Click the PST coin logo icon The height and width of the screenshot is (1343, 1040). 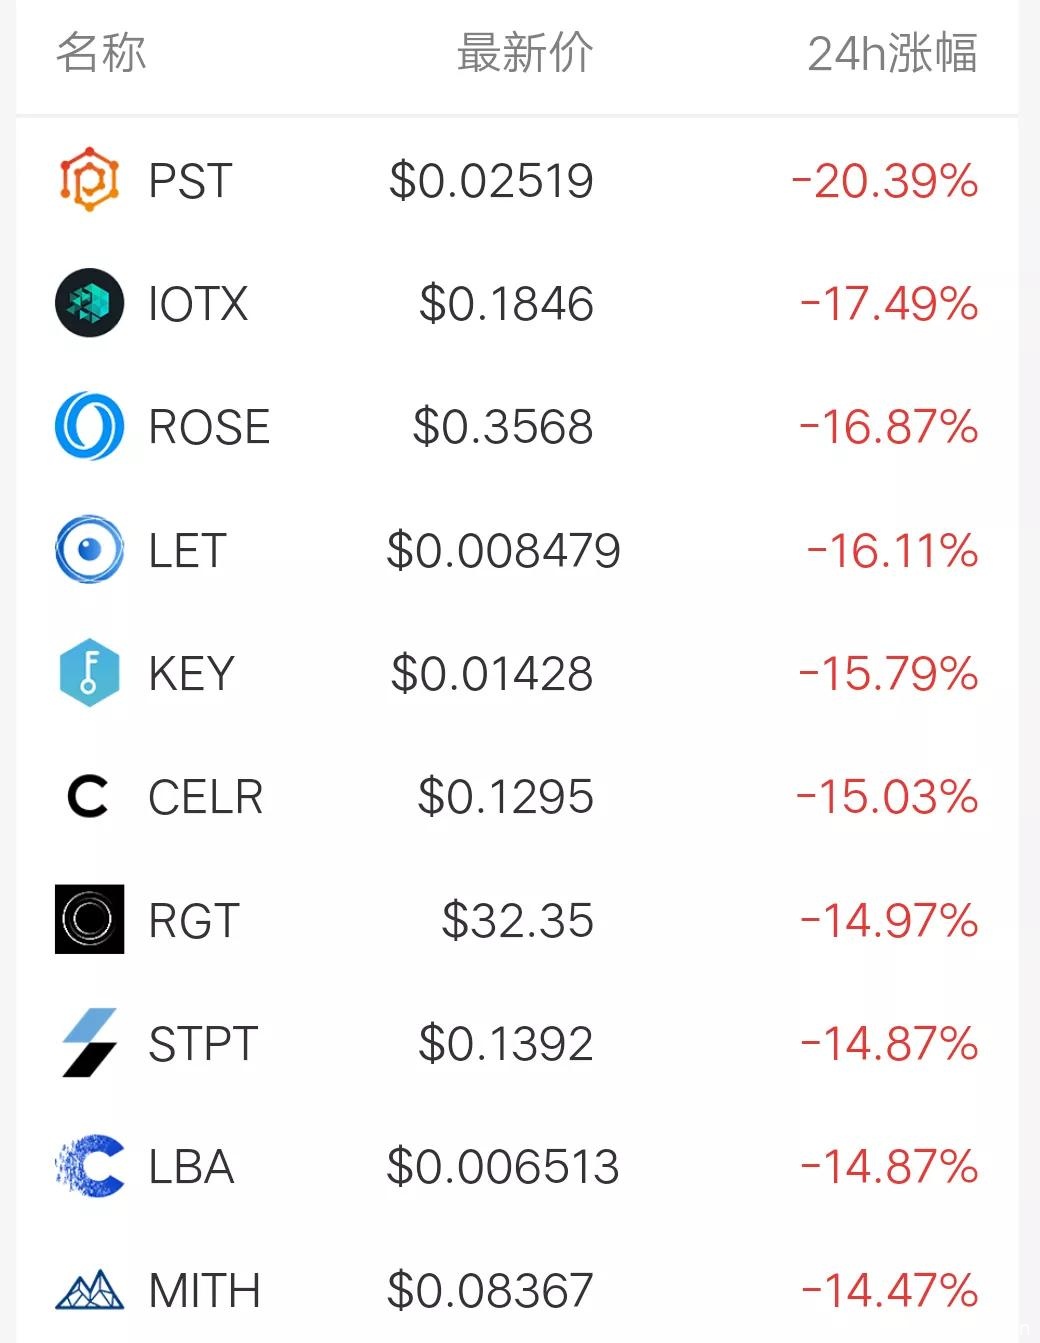tap(89, 180)
